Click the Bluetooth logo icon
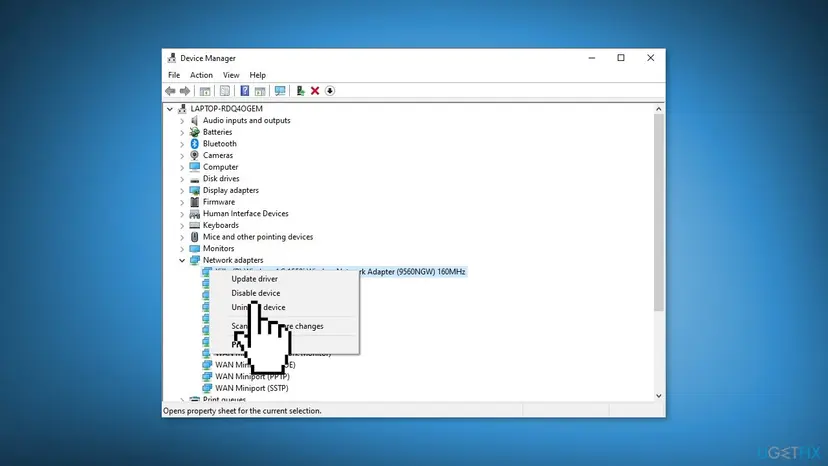The height and width of the screenshot is (466, 828). (x=194, y=144)
